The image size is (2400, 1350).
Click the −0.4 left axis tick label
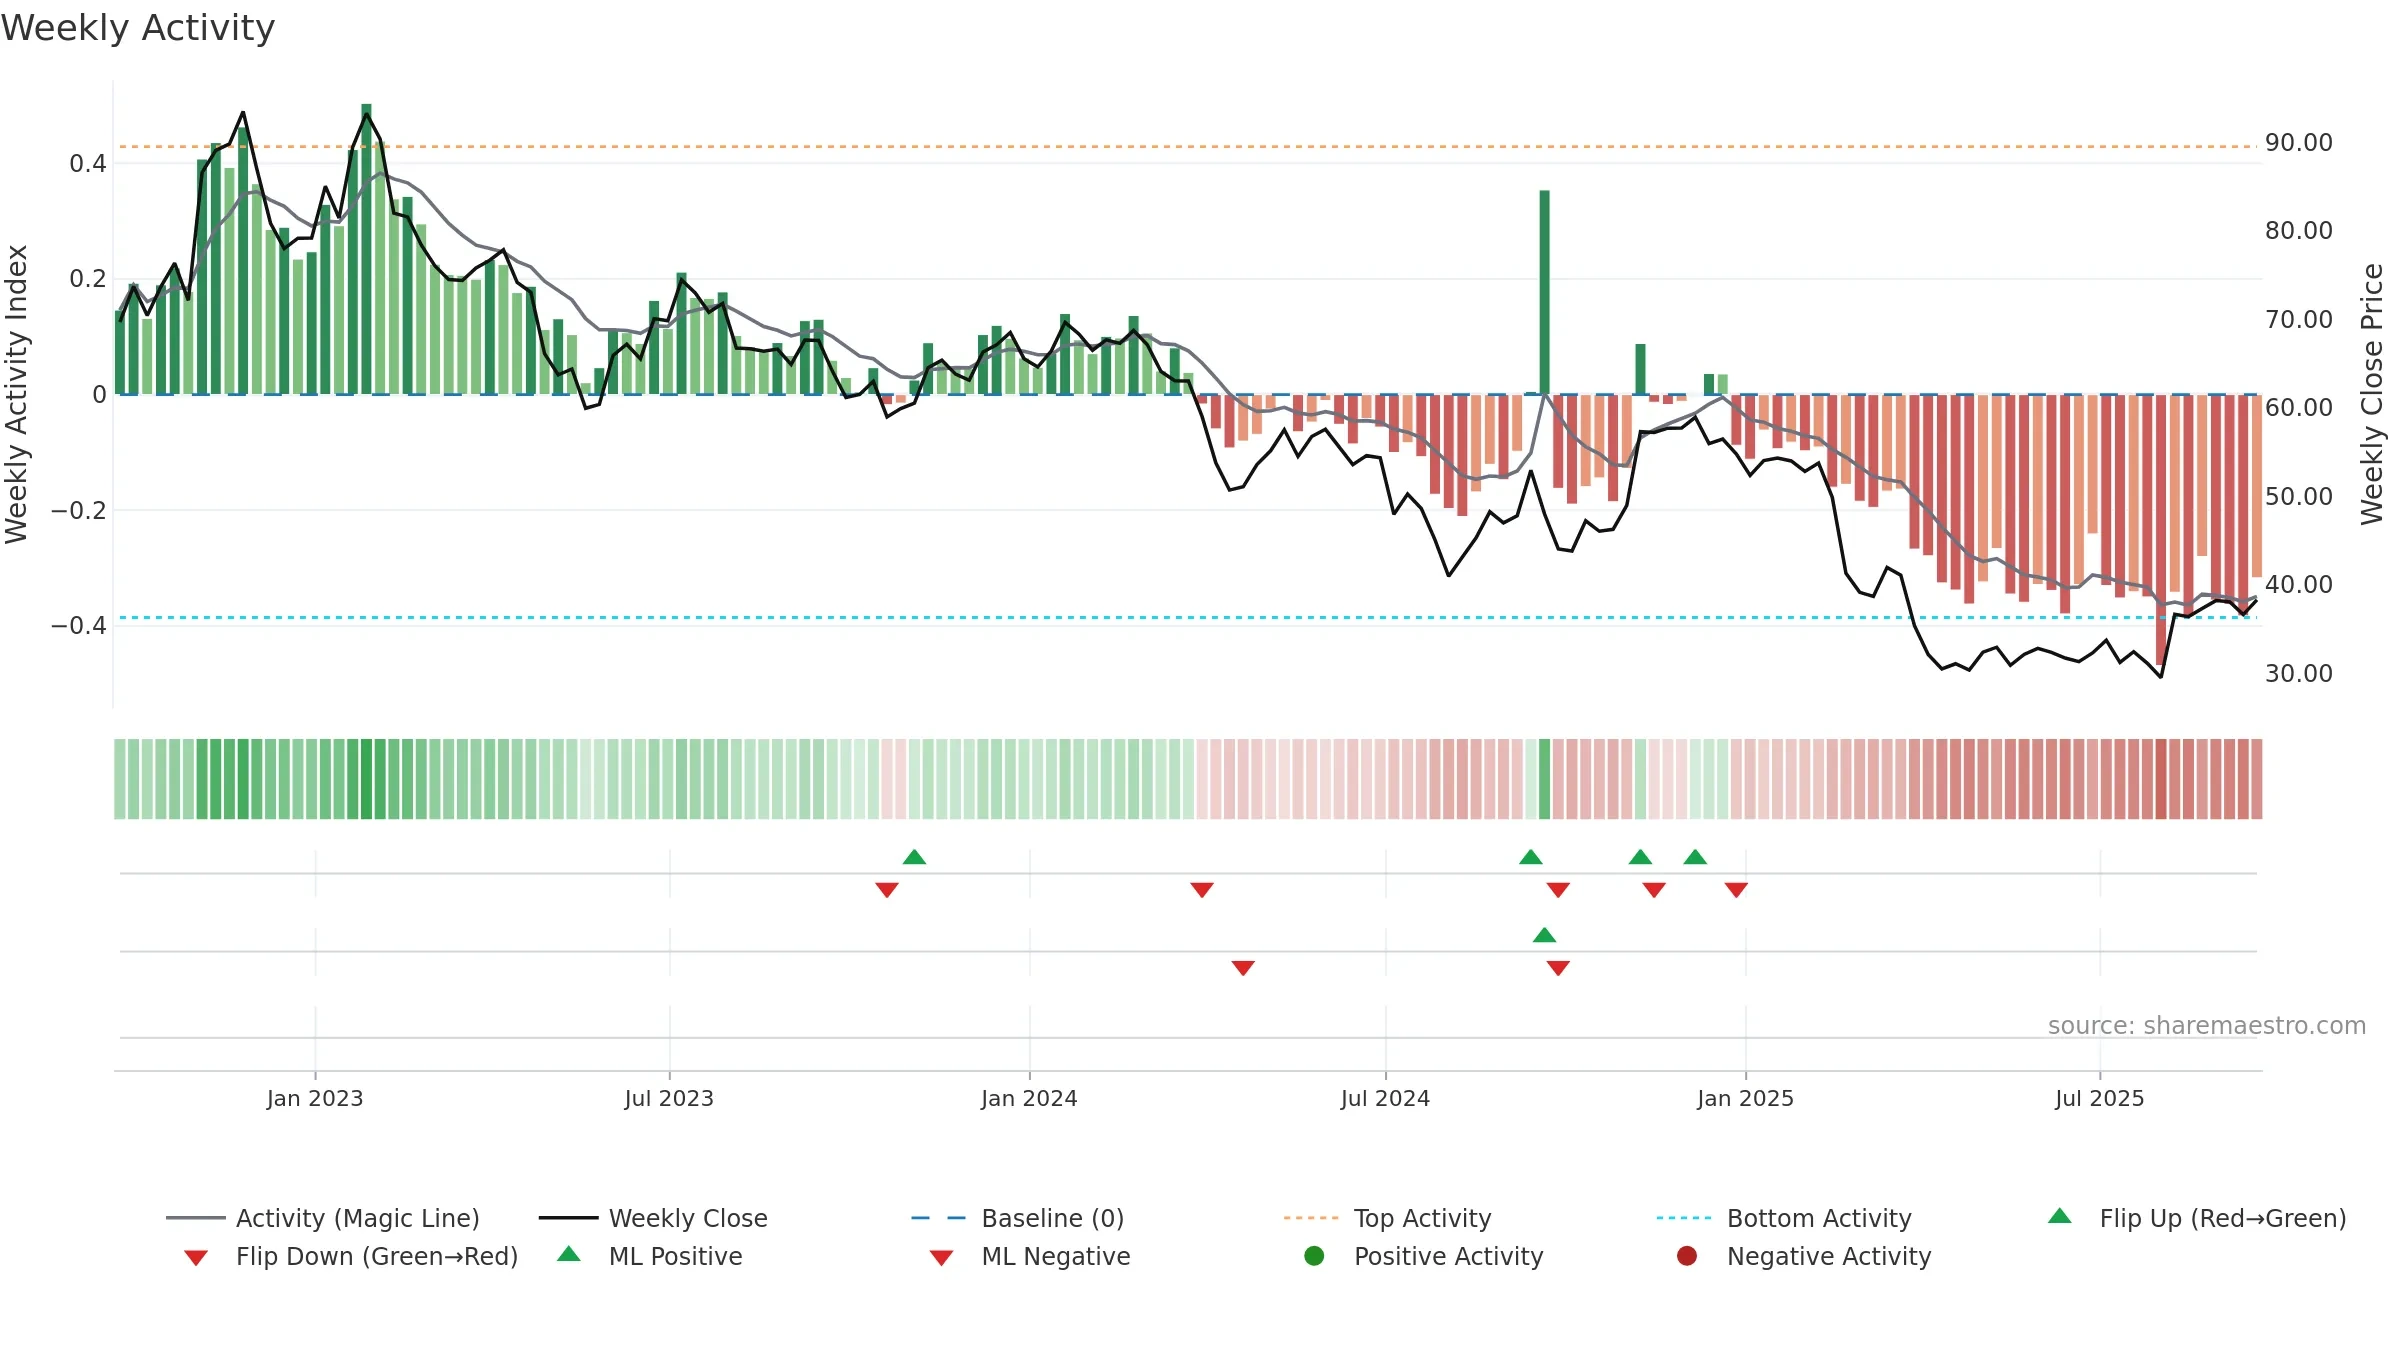tap(78, 626)
